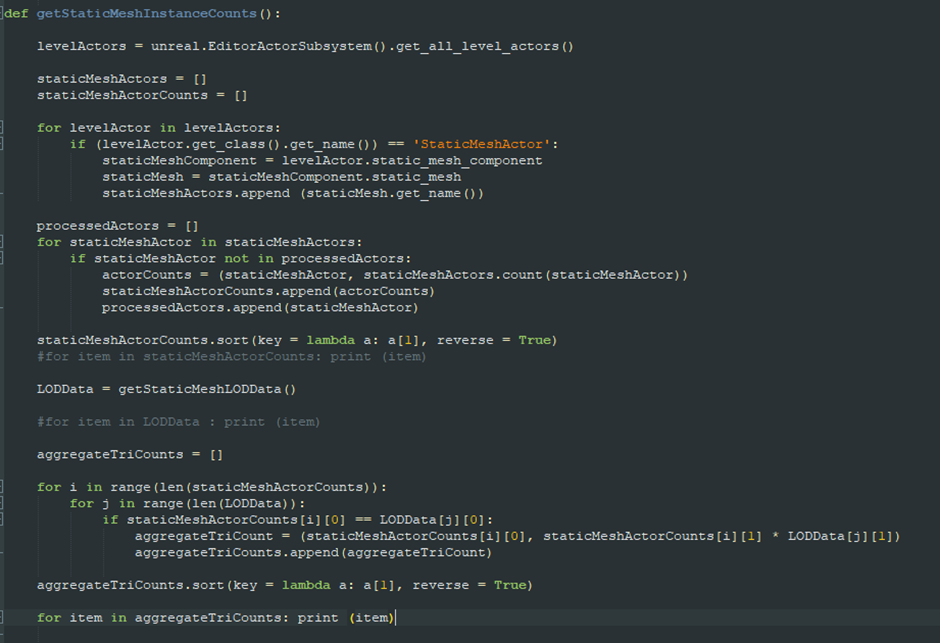Screen dimensions: 940x643
Task: Collapse the fold marker beside 'for staticMeshActor in staticMeshActors:'
Action: click(x=1, y=241)
